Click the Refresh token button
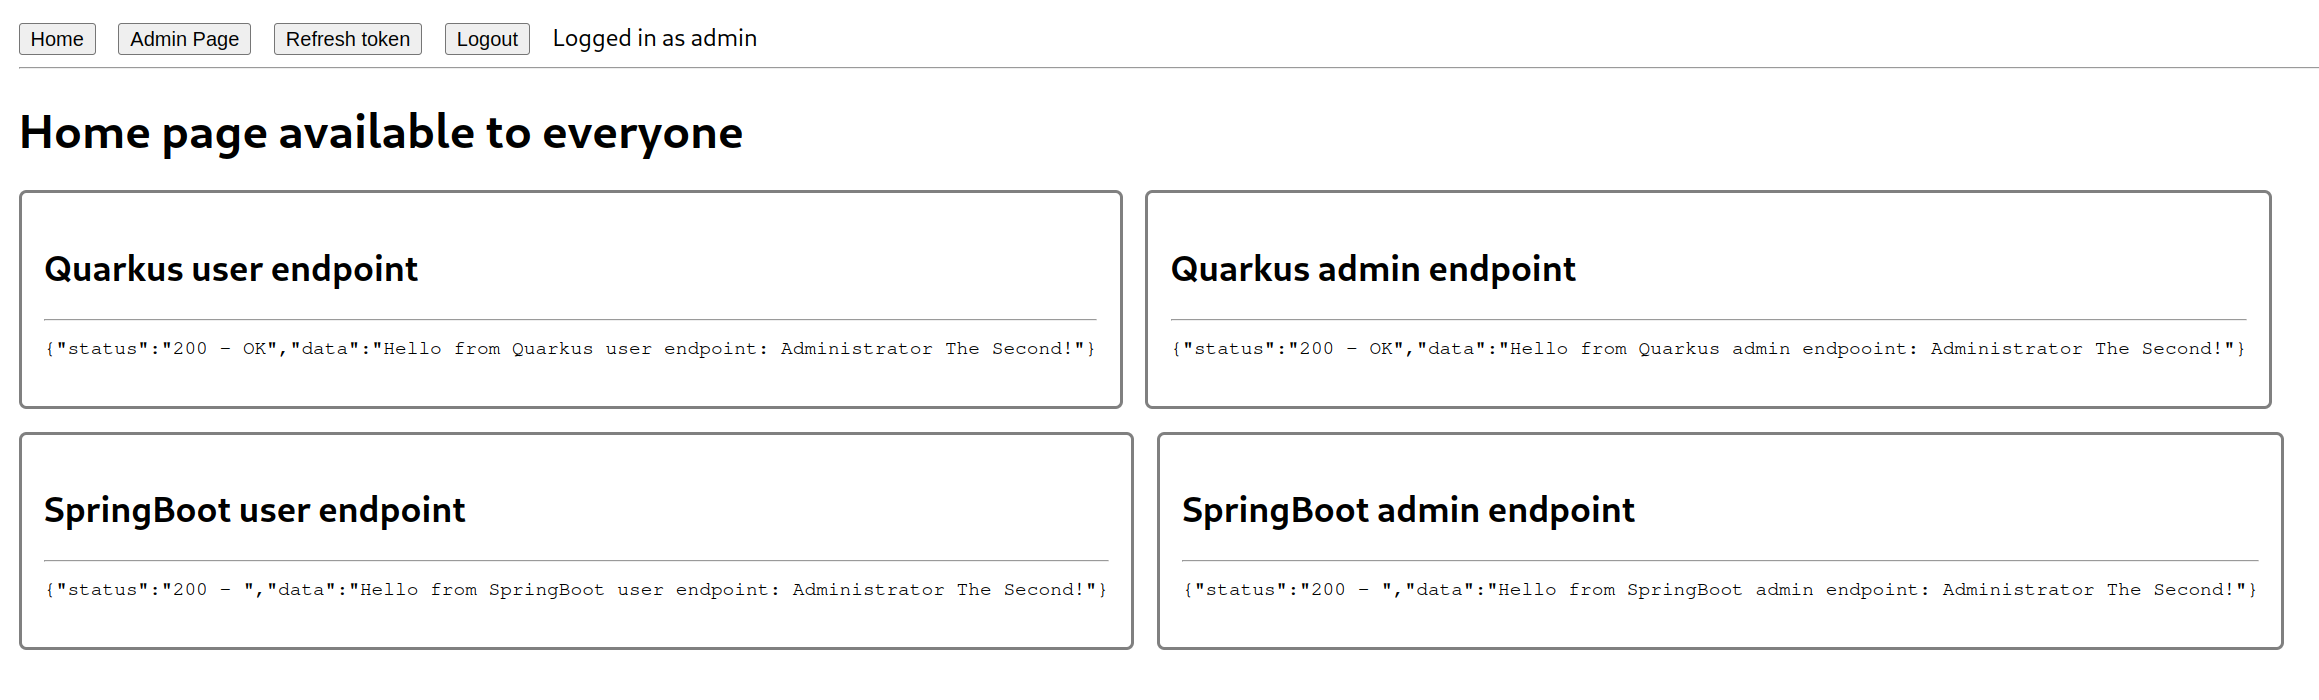The image size is (2319, 700). pyautogui.click(x=348, y=39)
